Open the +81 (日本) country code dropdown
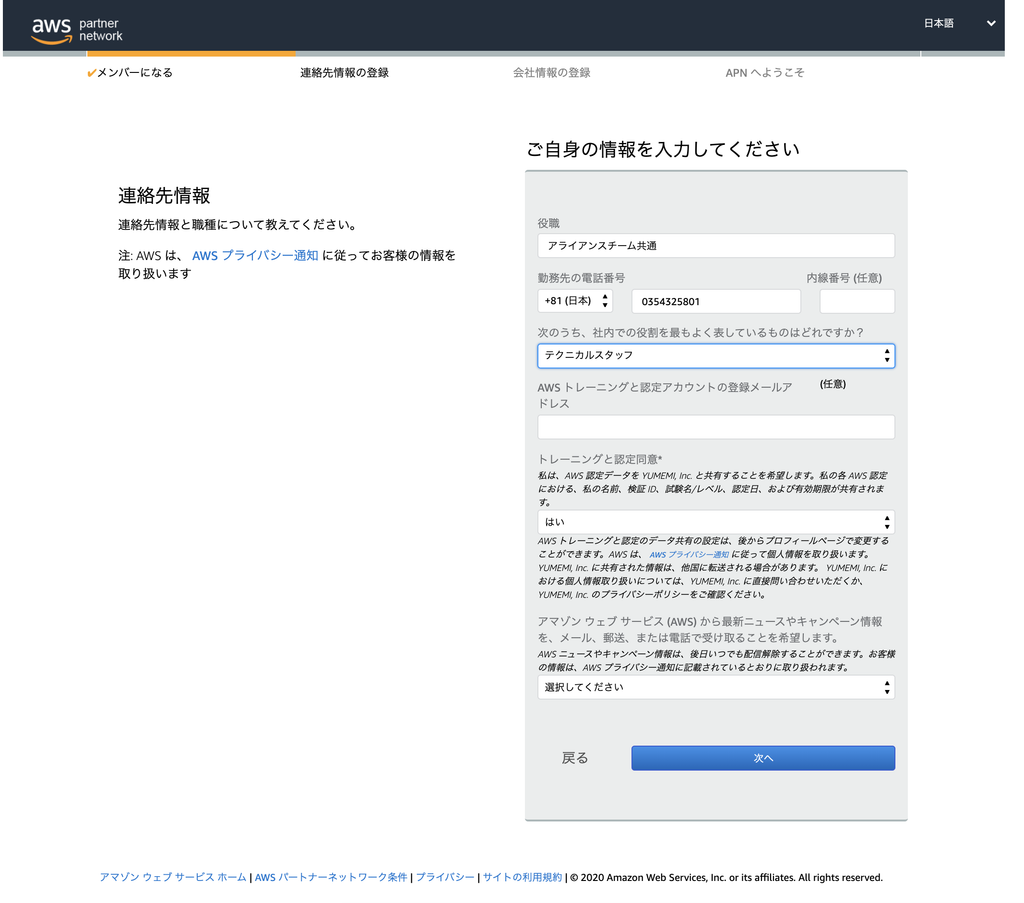 coord(574,301)
